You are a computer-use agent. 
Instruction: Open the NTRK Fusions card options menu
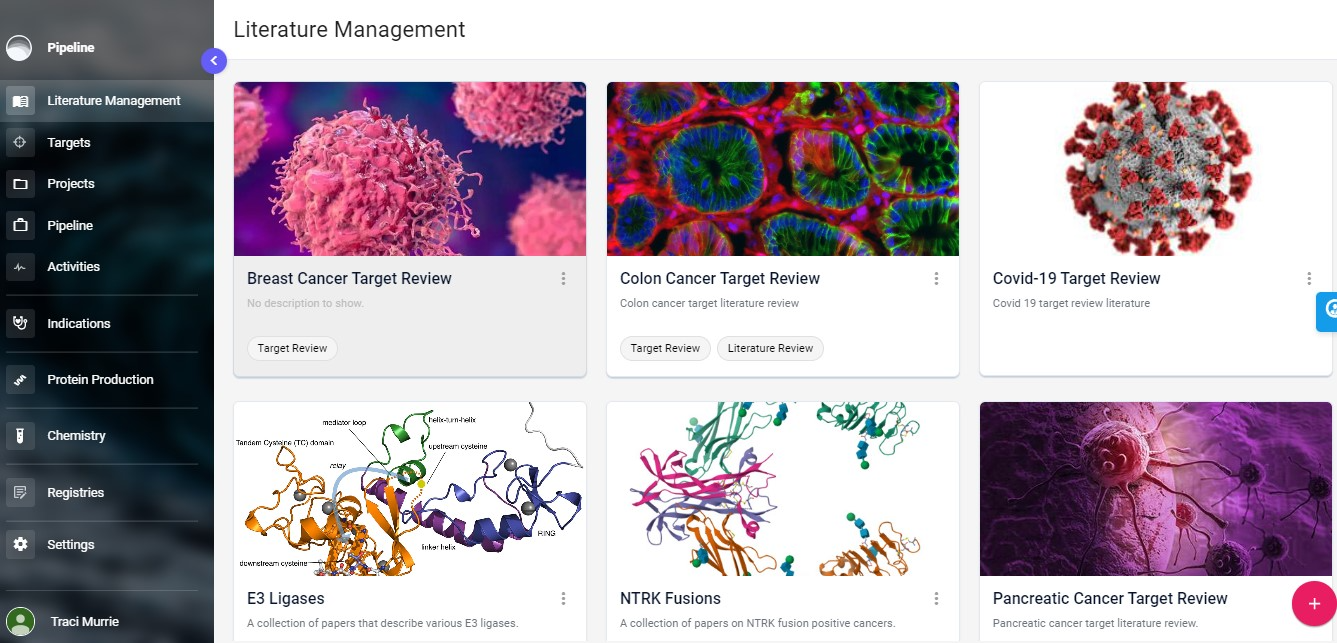(936, 597)
